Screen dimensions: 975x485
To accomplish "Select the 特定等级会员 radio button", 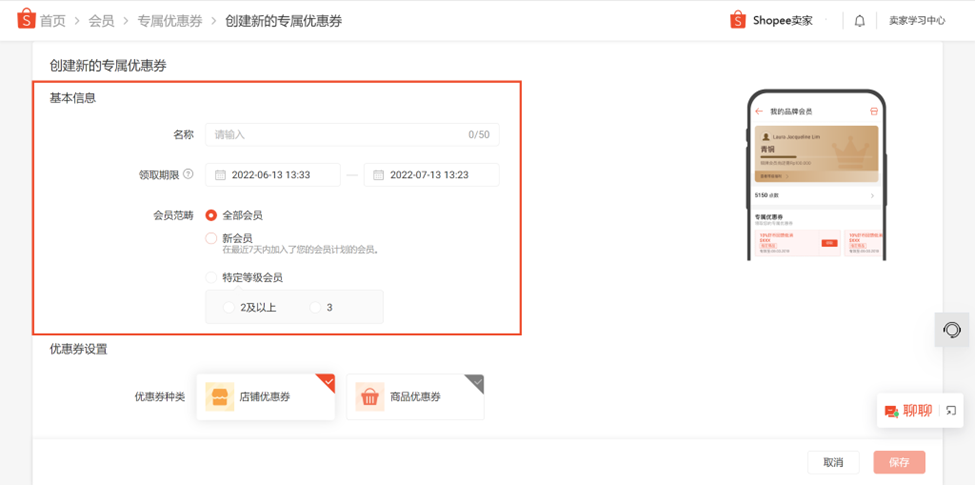I will [x=211, y=277].
